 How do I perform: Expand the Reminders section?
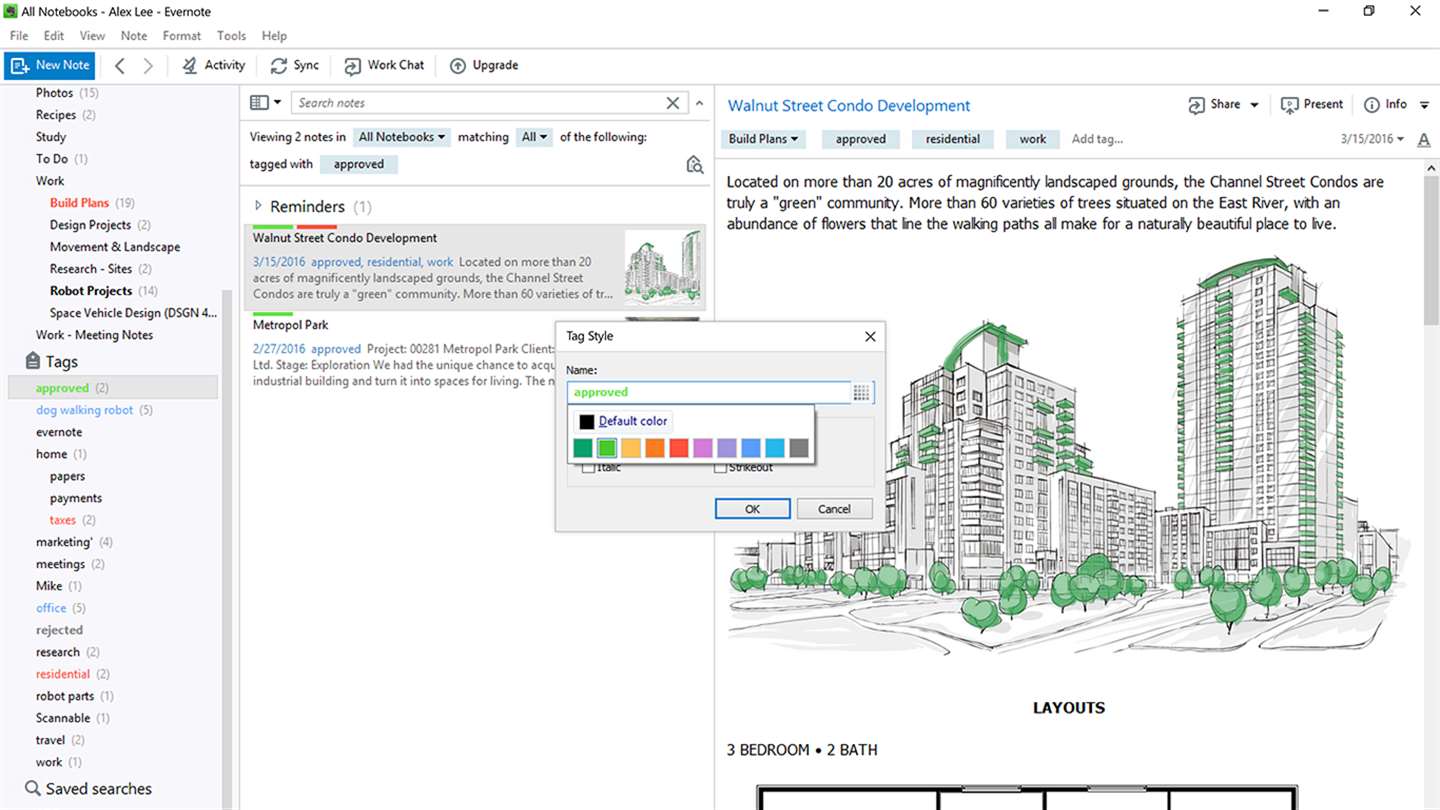[259, 206]
